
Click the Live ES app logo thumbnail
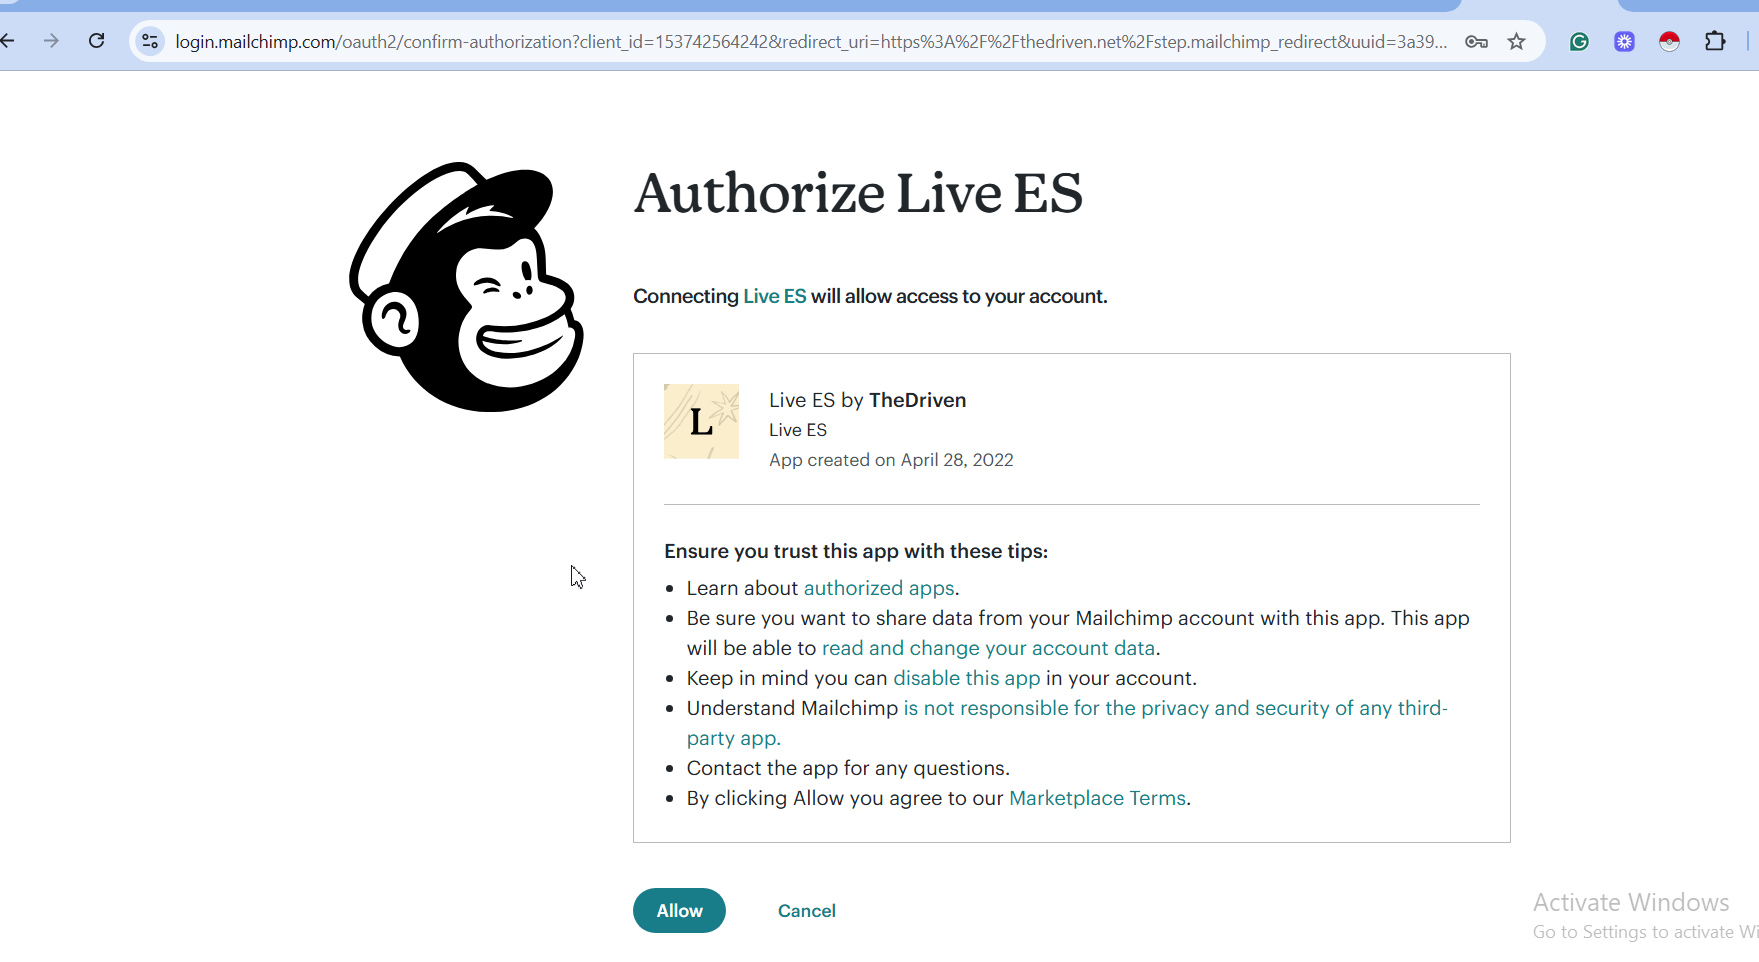pos(701,421)
